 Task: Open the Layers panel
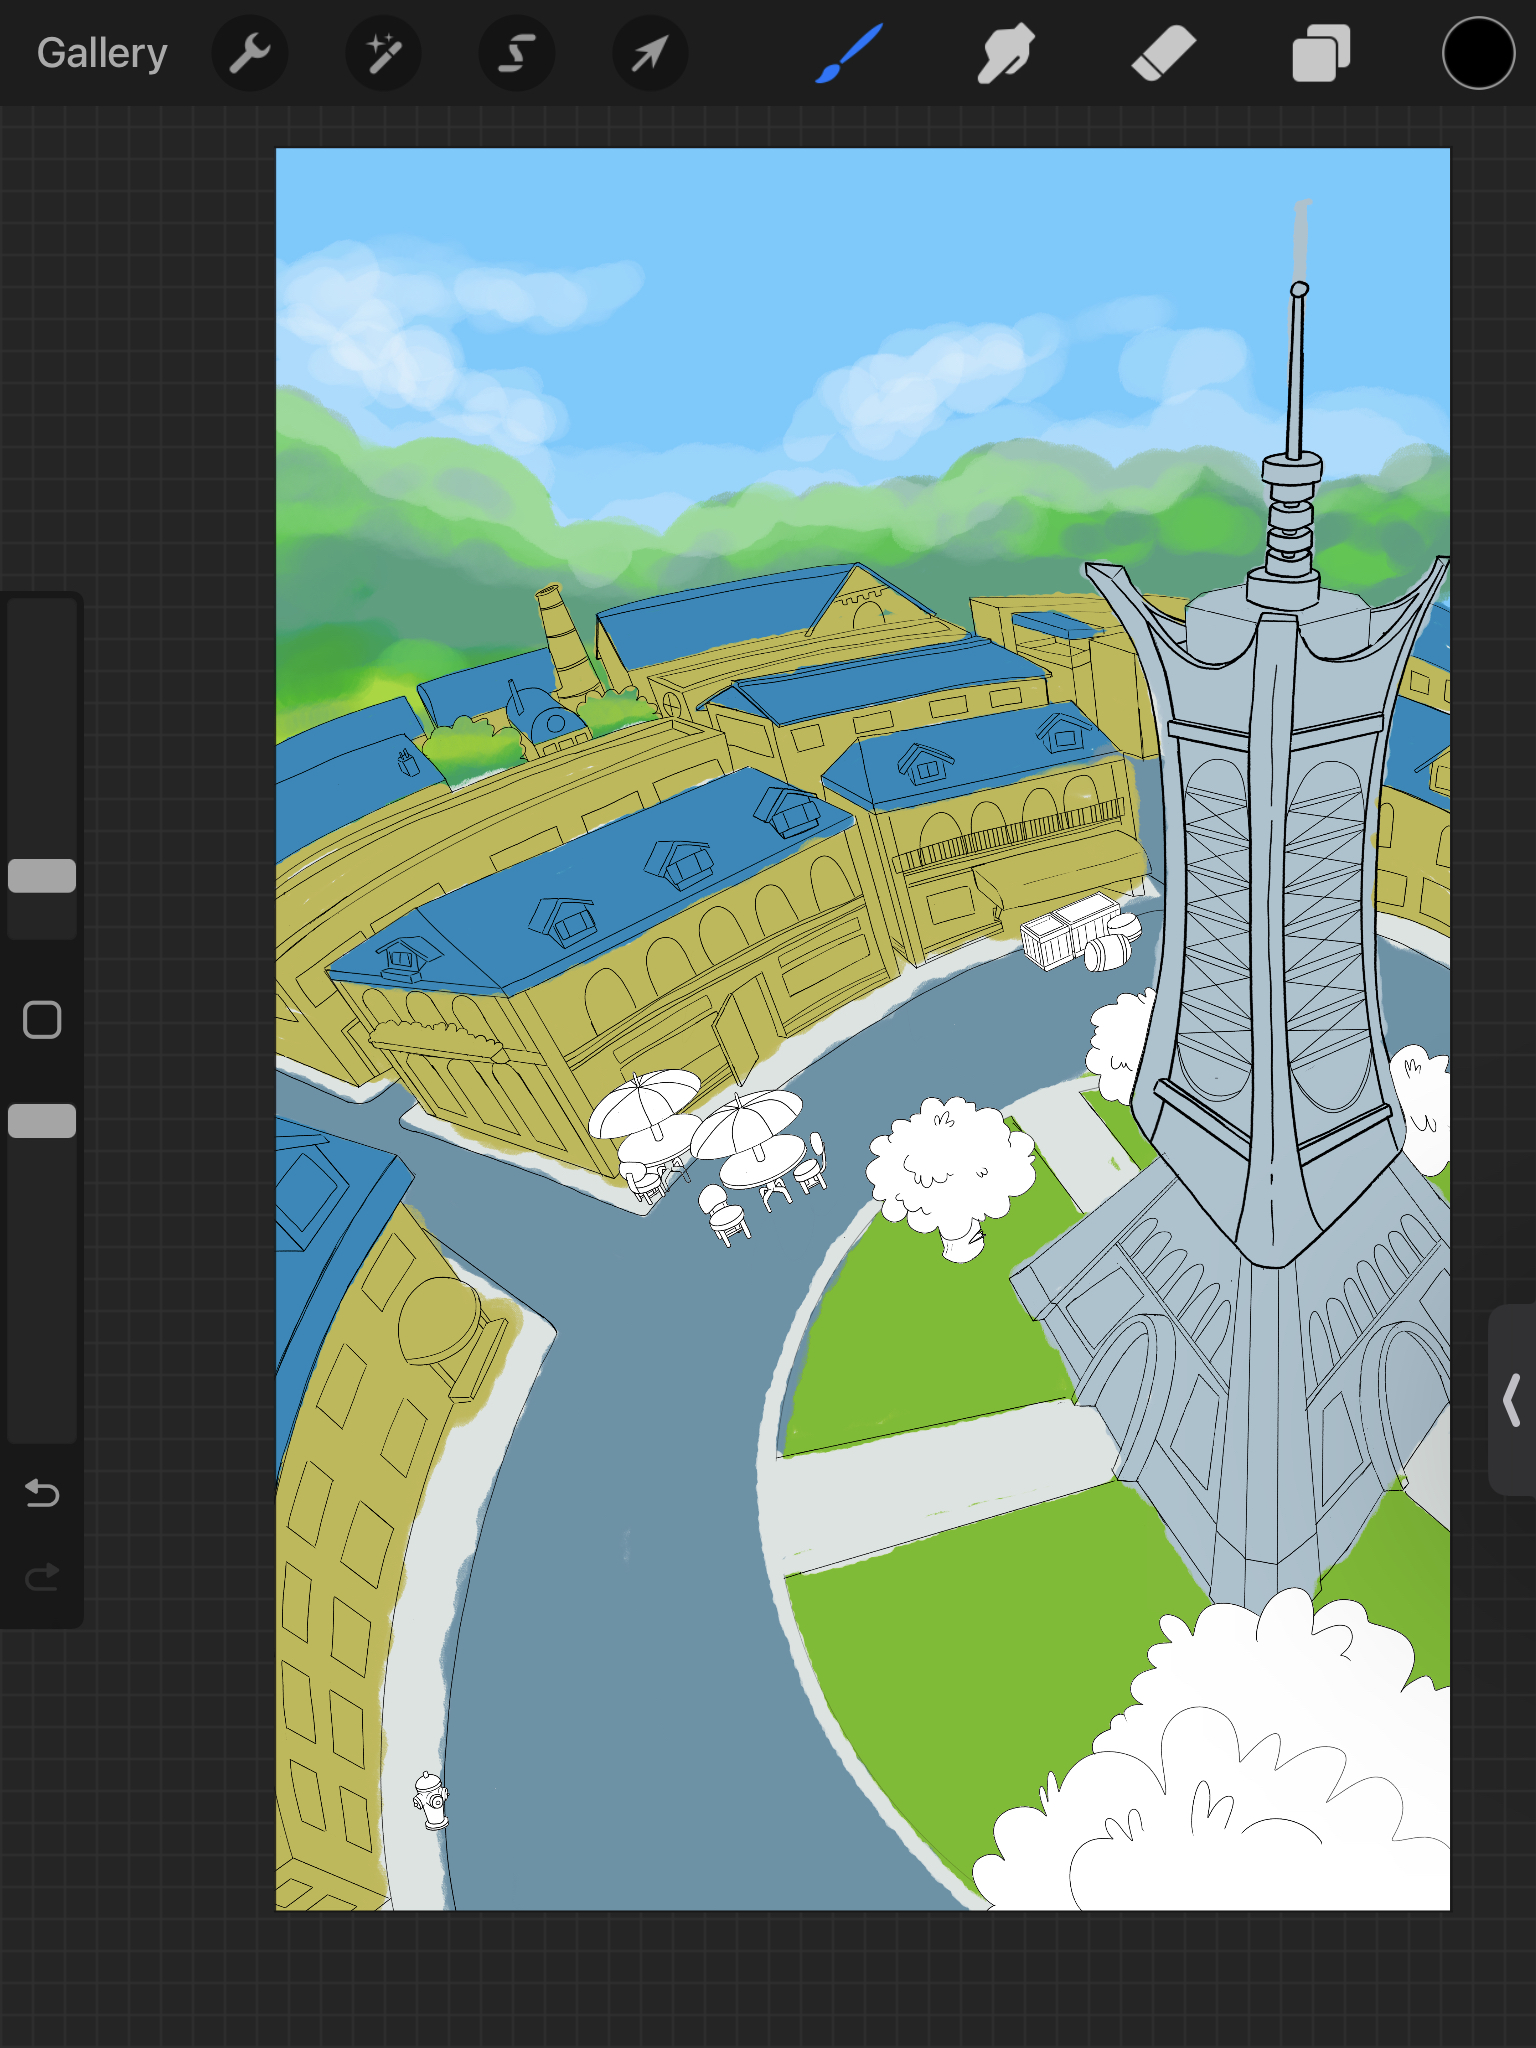[1321, 53]
